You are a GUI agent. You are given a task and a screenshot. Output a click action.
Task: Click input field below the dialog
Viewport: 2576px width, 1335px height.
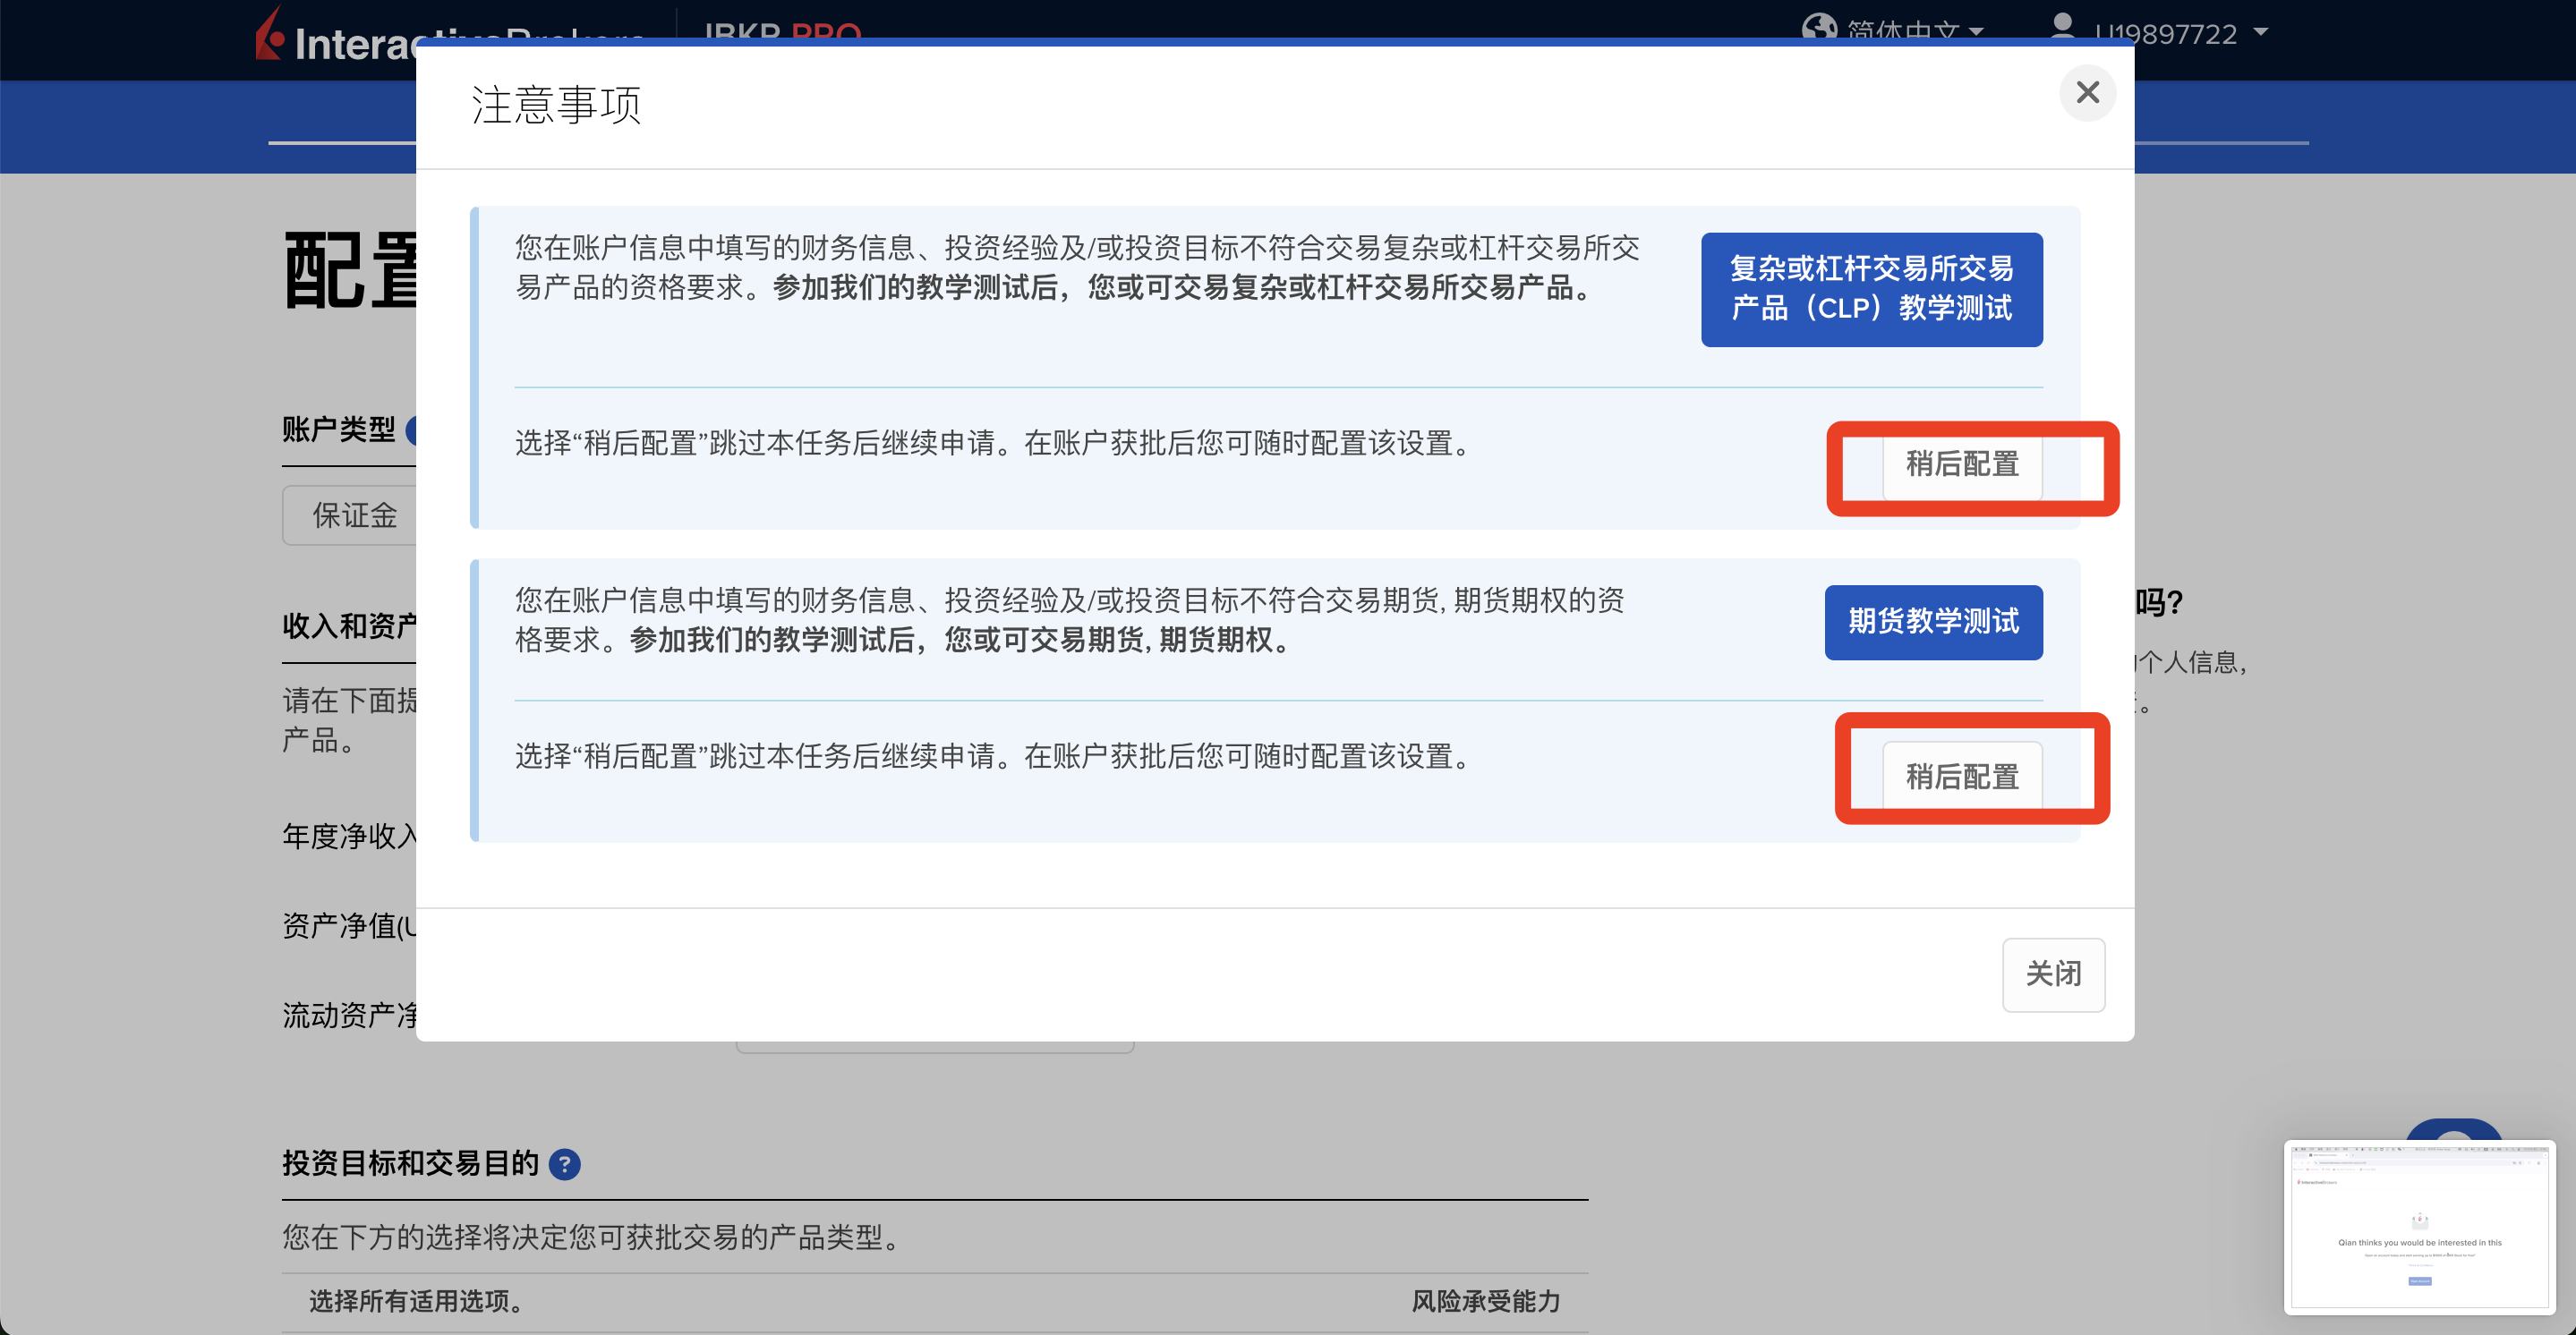pyautogui.click(x=934, y=1047)
